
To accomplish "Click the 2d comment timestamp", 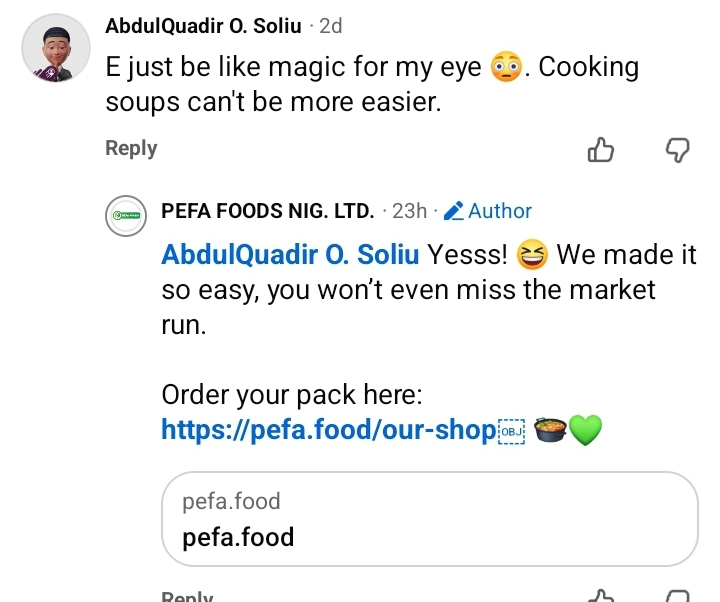I will pyautogui.click(x=330, y=26).
